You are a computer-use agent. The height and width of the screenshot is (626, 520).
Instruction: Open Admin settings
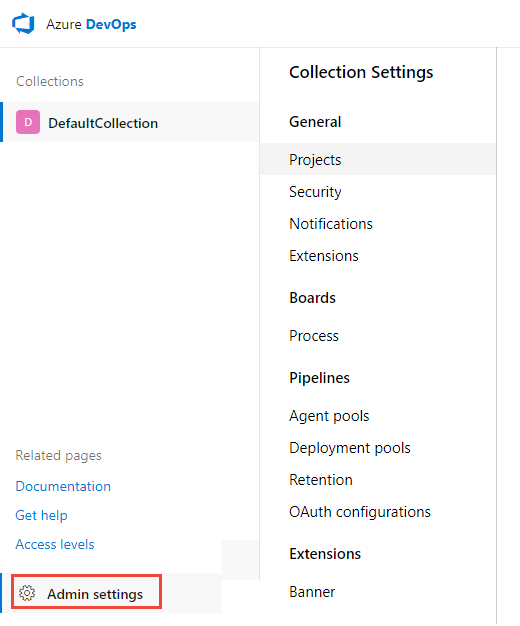point(86,594)
